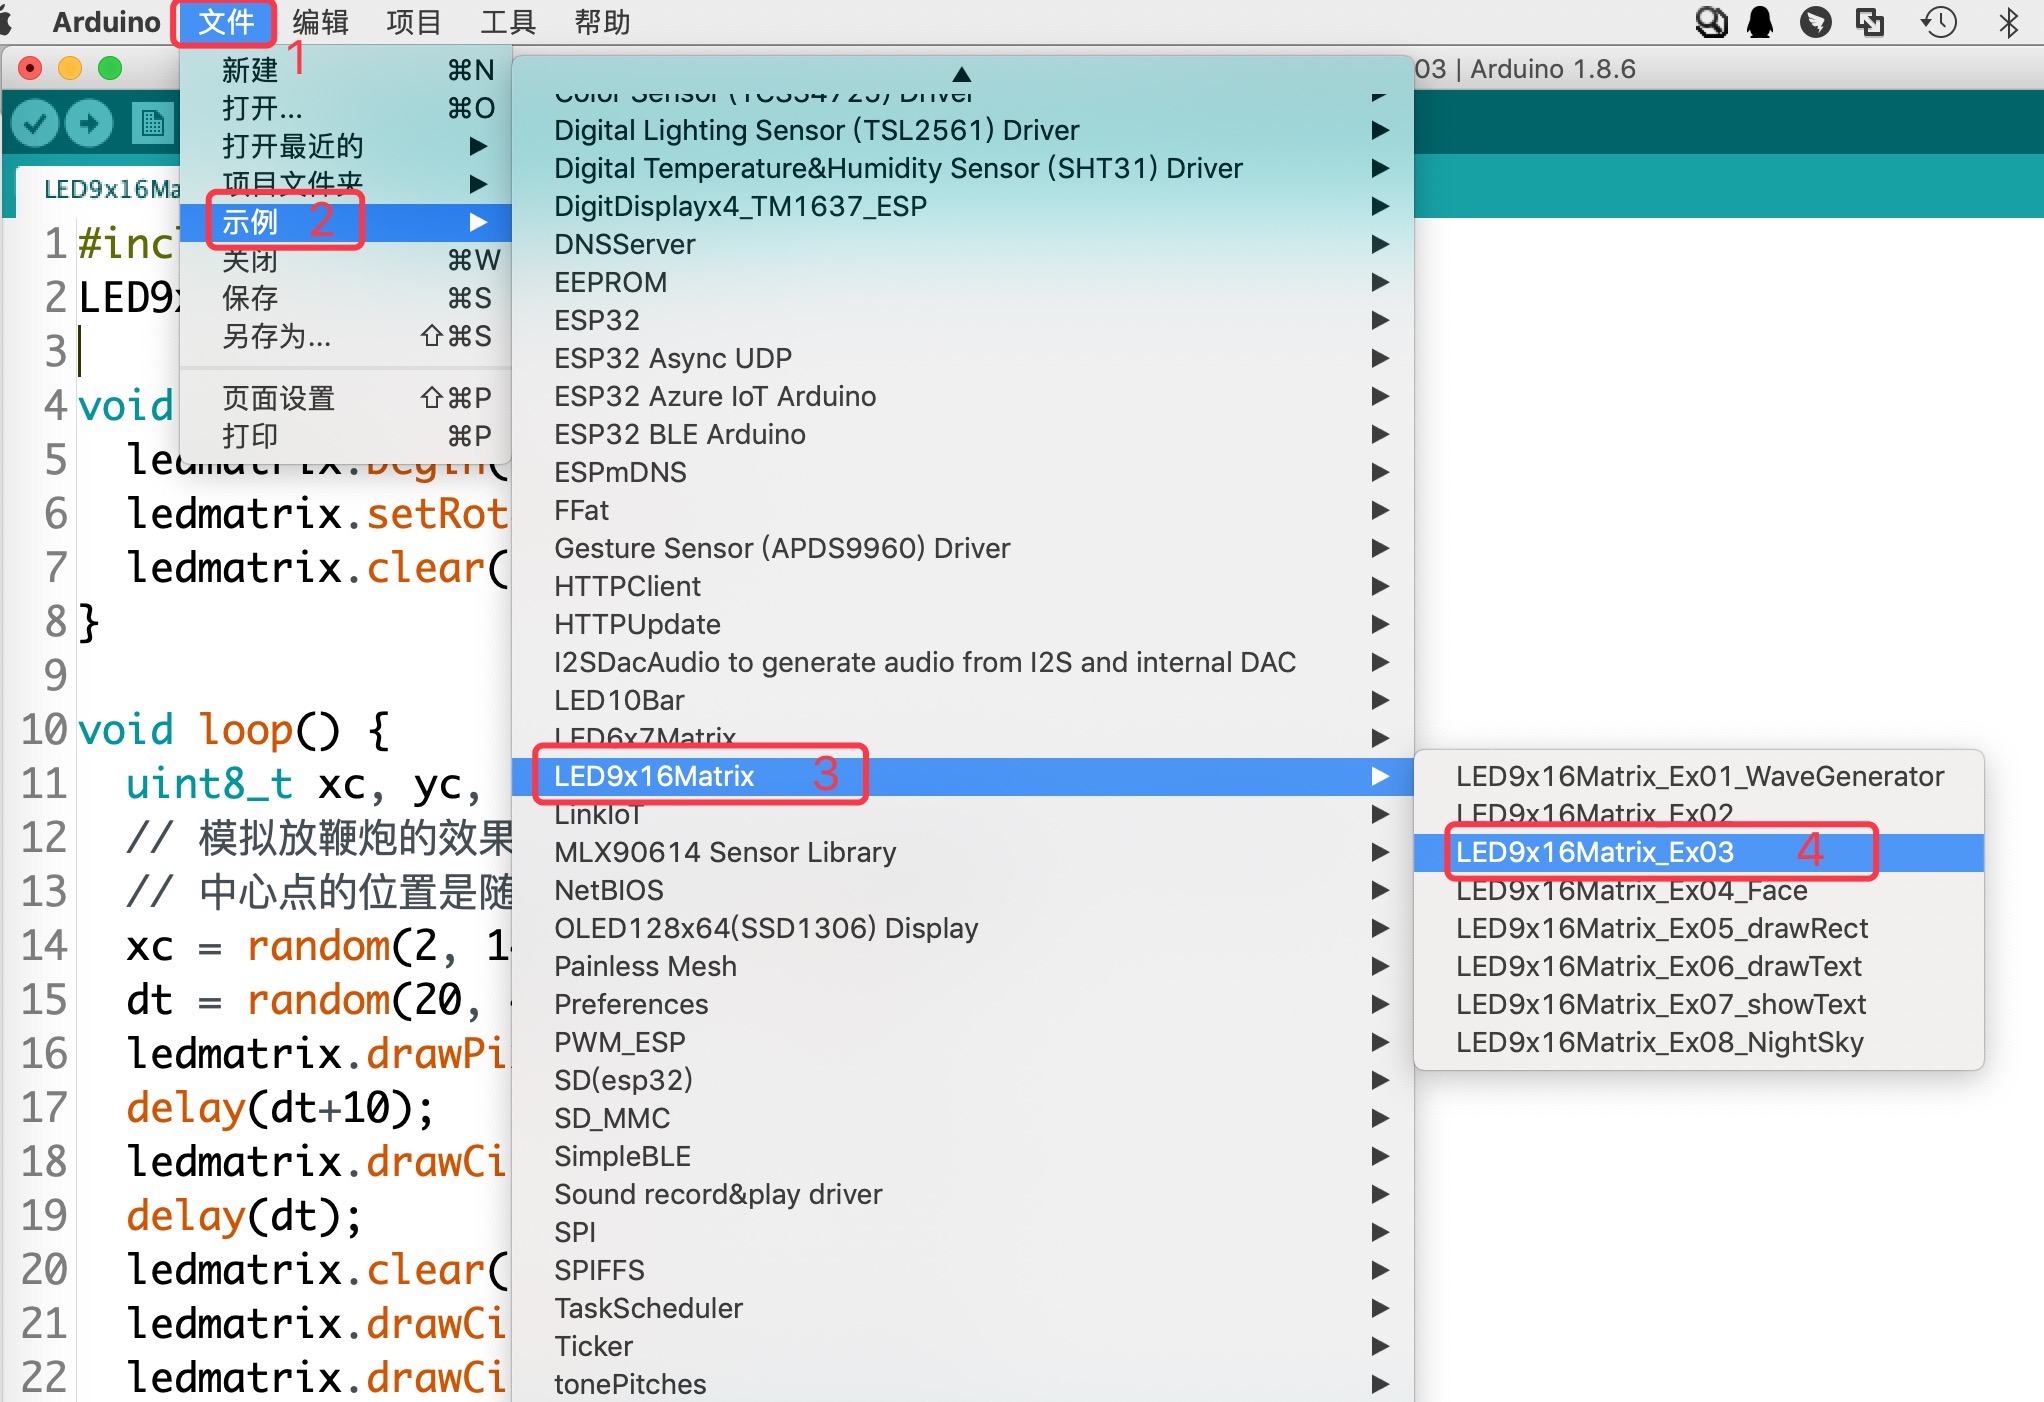2044x1402 pixels.
Task: Click the globe status icon in menu bar
Action: coord(1711,22)
